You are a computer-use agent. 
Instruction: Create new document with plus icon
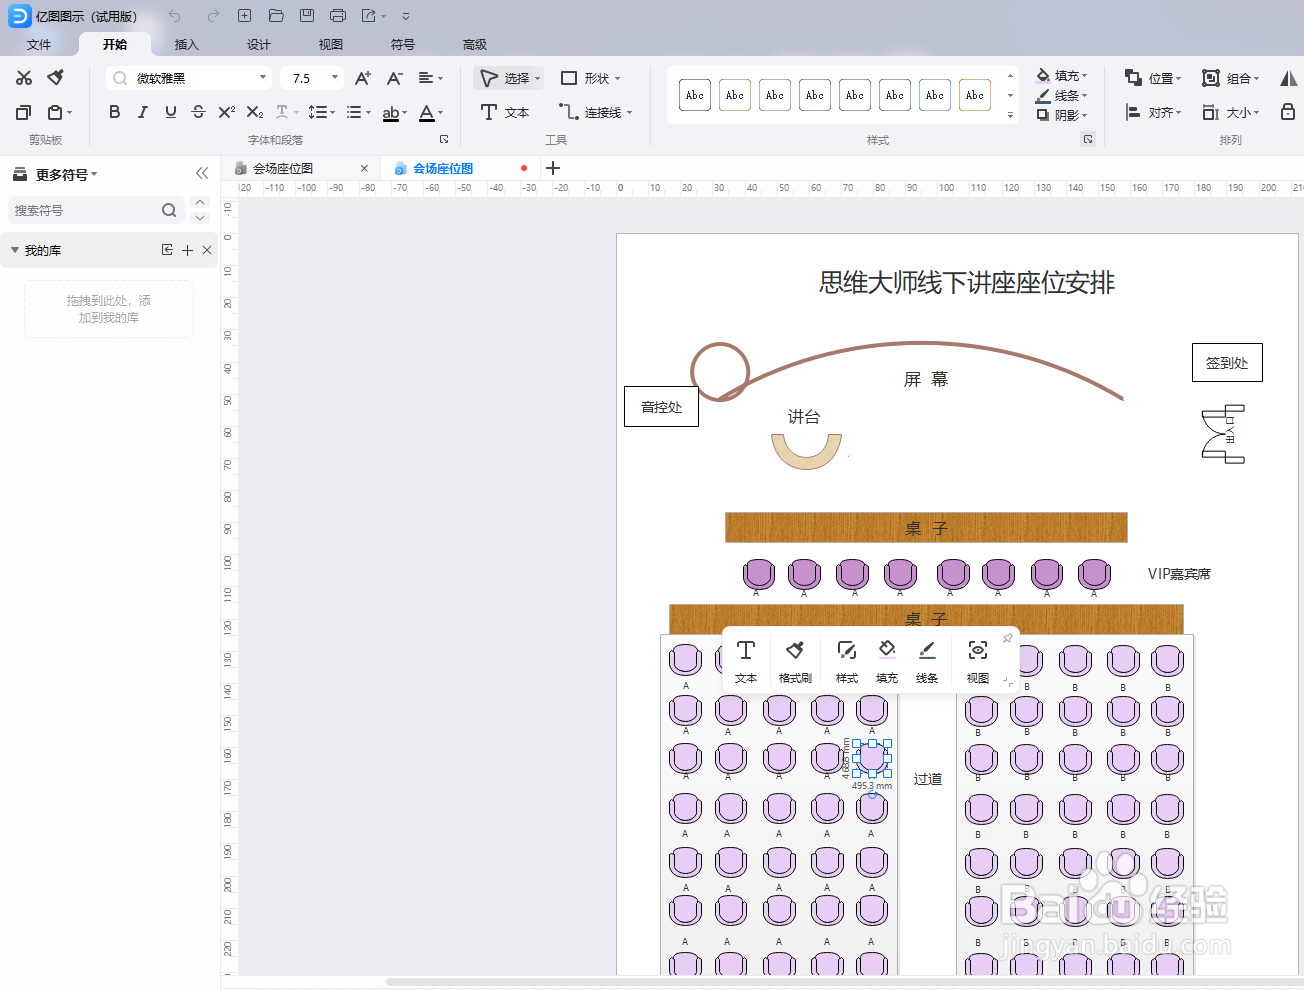point(245,16)
